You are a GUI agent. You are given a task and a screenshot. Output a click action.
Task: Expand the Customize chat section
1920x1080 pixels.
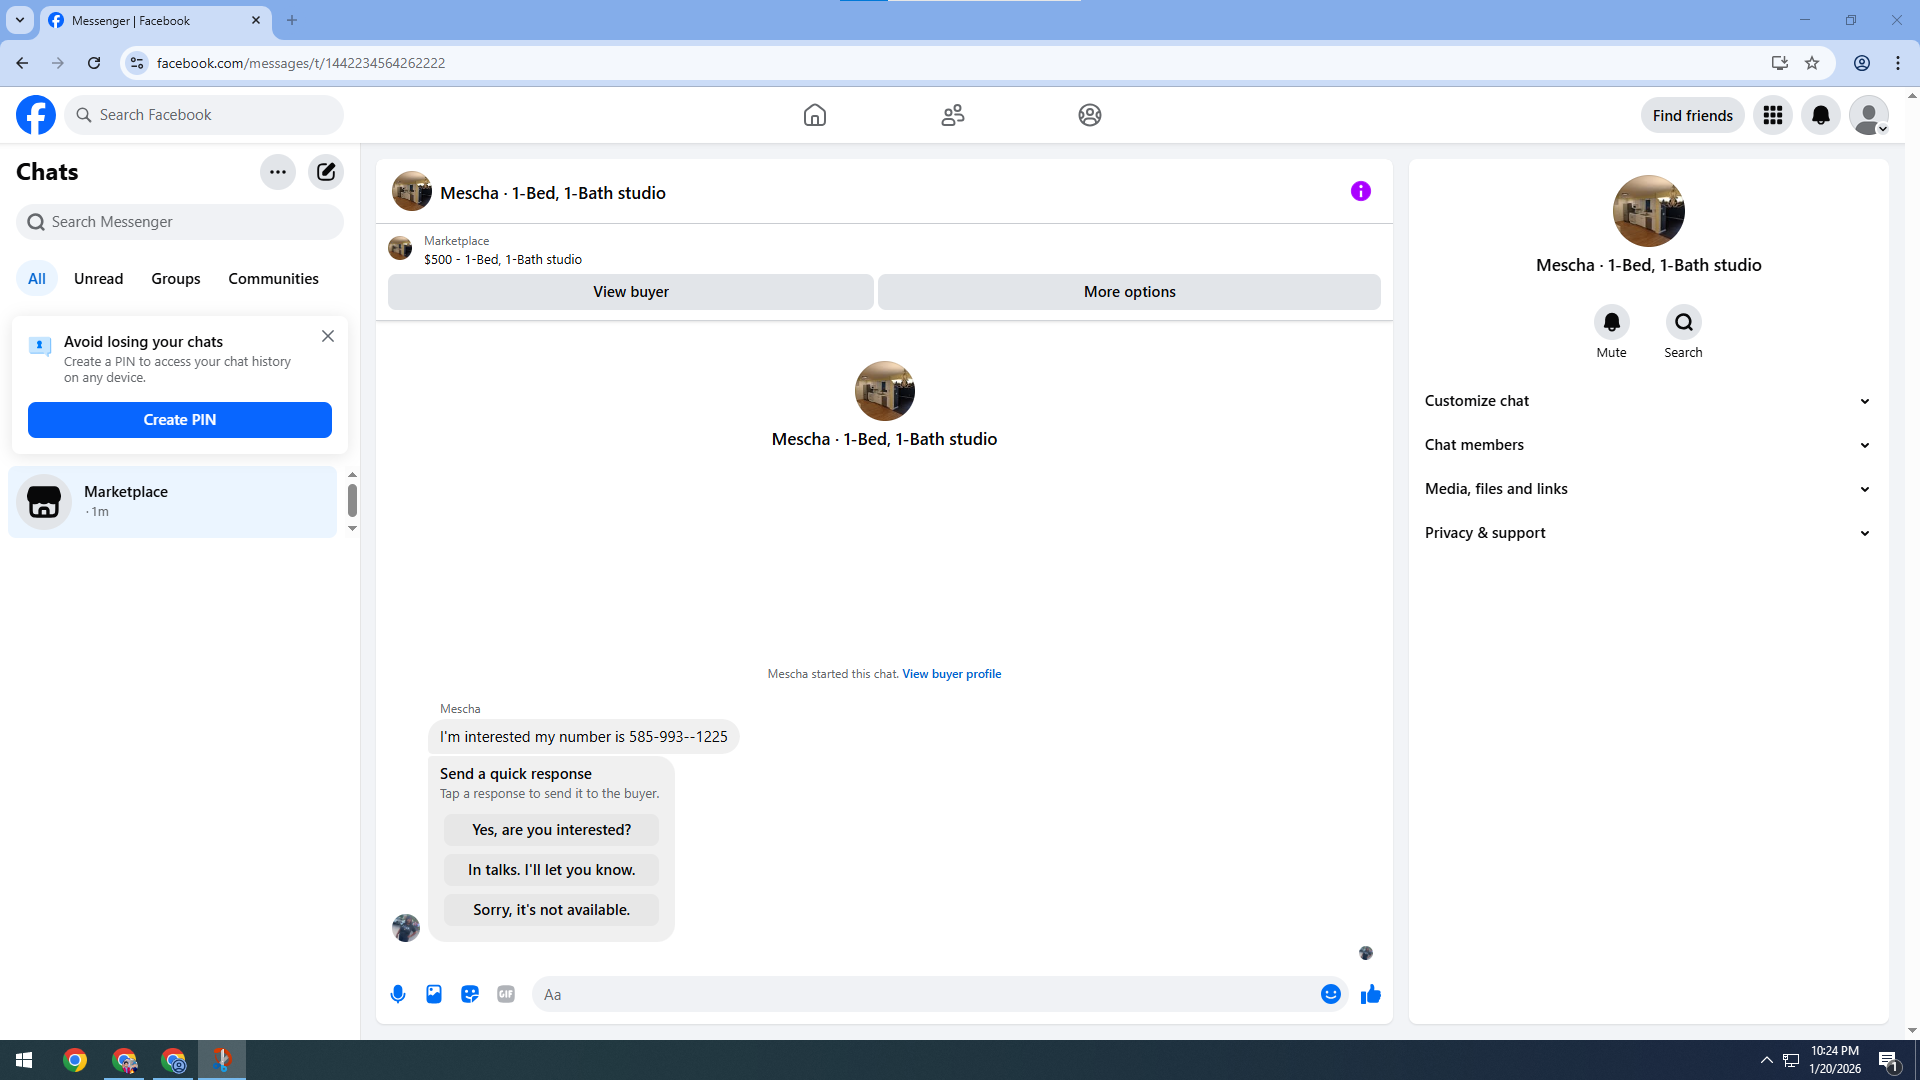tap(1648, 401)
